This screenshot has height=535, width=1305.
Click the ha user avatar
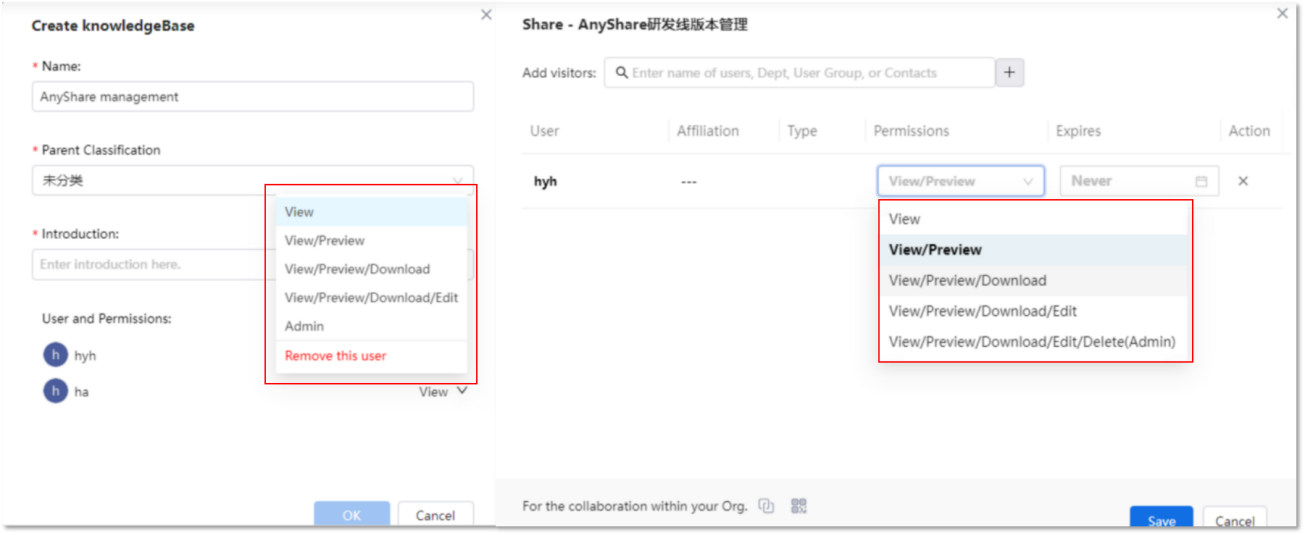coord(55,391)
